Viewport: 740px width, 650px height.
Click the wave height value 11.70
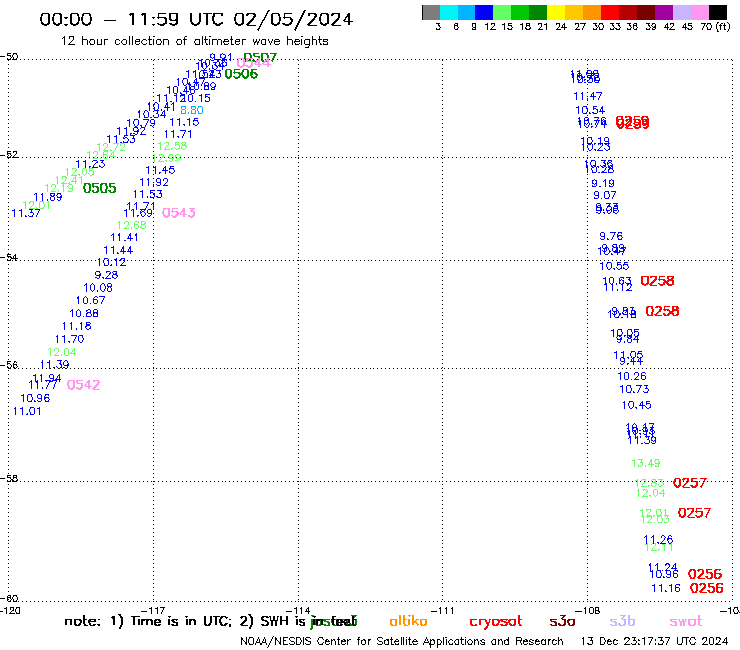click(69, 339)
